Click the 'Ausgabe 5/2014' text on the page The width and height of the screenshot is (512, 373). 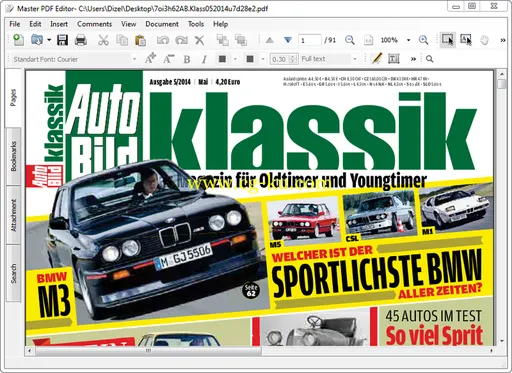click(170, 82)
